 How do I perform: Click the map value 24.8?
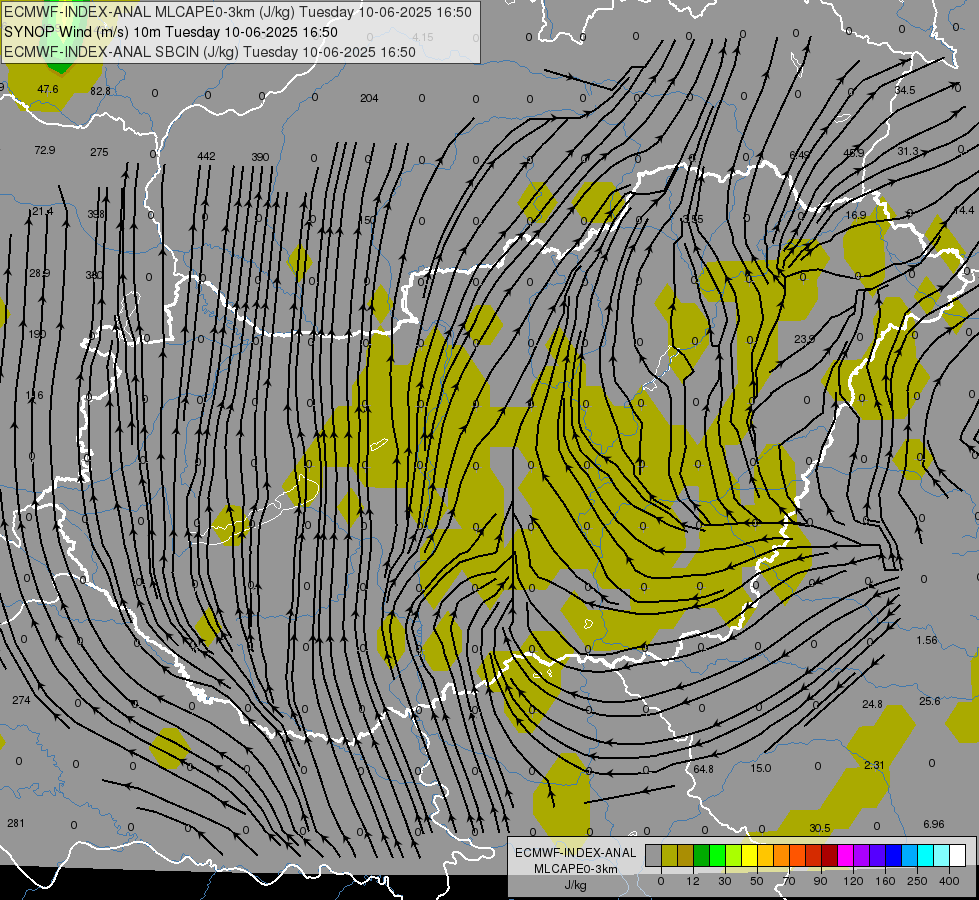pos(872,704)
